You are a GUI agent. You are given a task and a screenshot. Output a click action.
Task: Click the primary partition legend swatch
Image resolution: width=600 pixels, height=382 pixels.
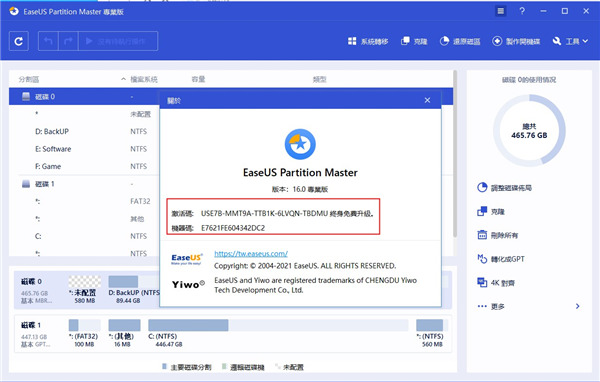click(x=164, y=367)
